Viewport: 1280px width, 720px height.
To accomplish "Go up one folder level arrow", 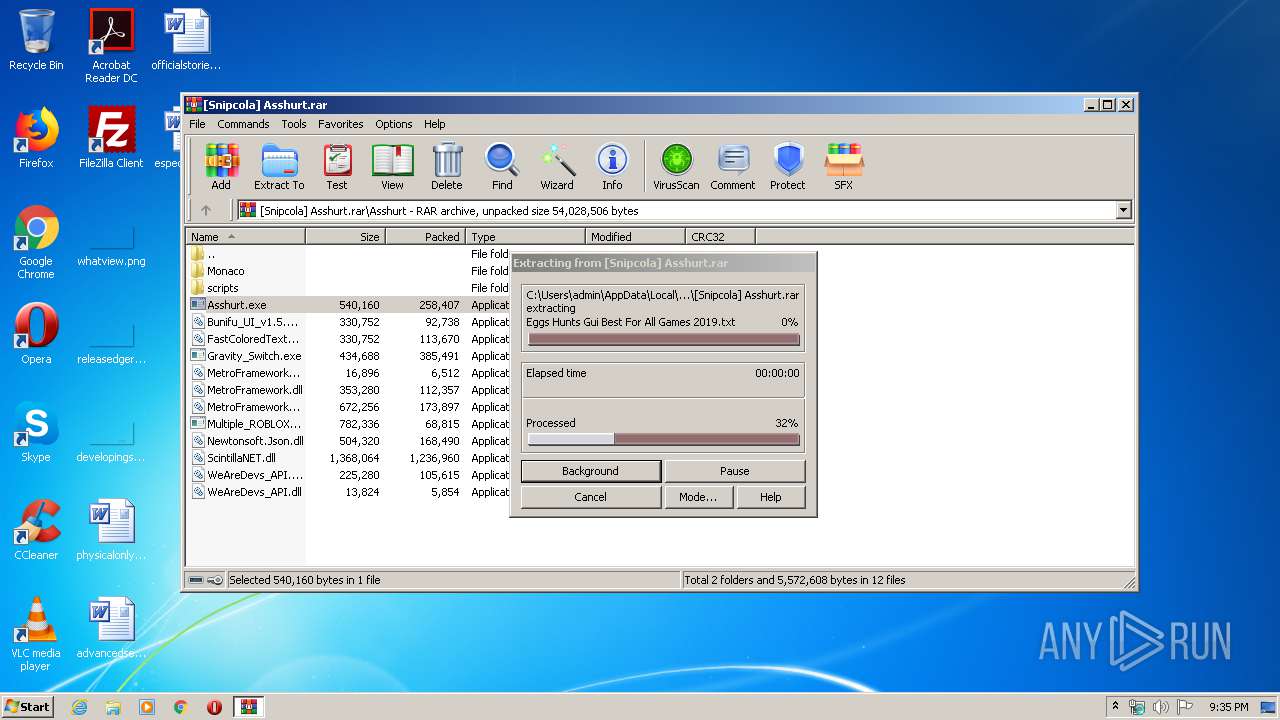I will [206, 210].
